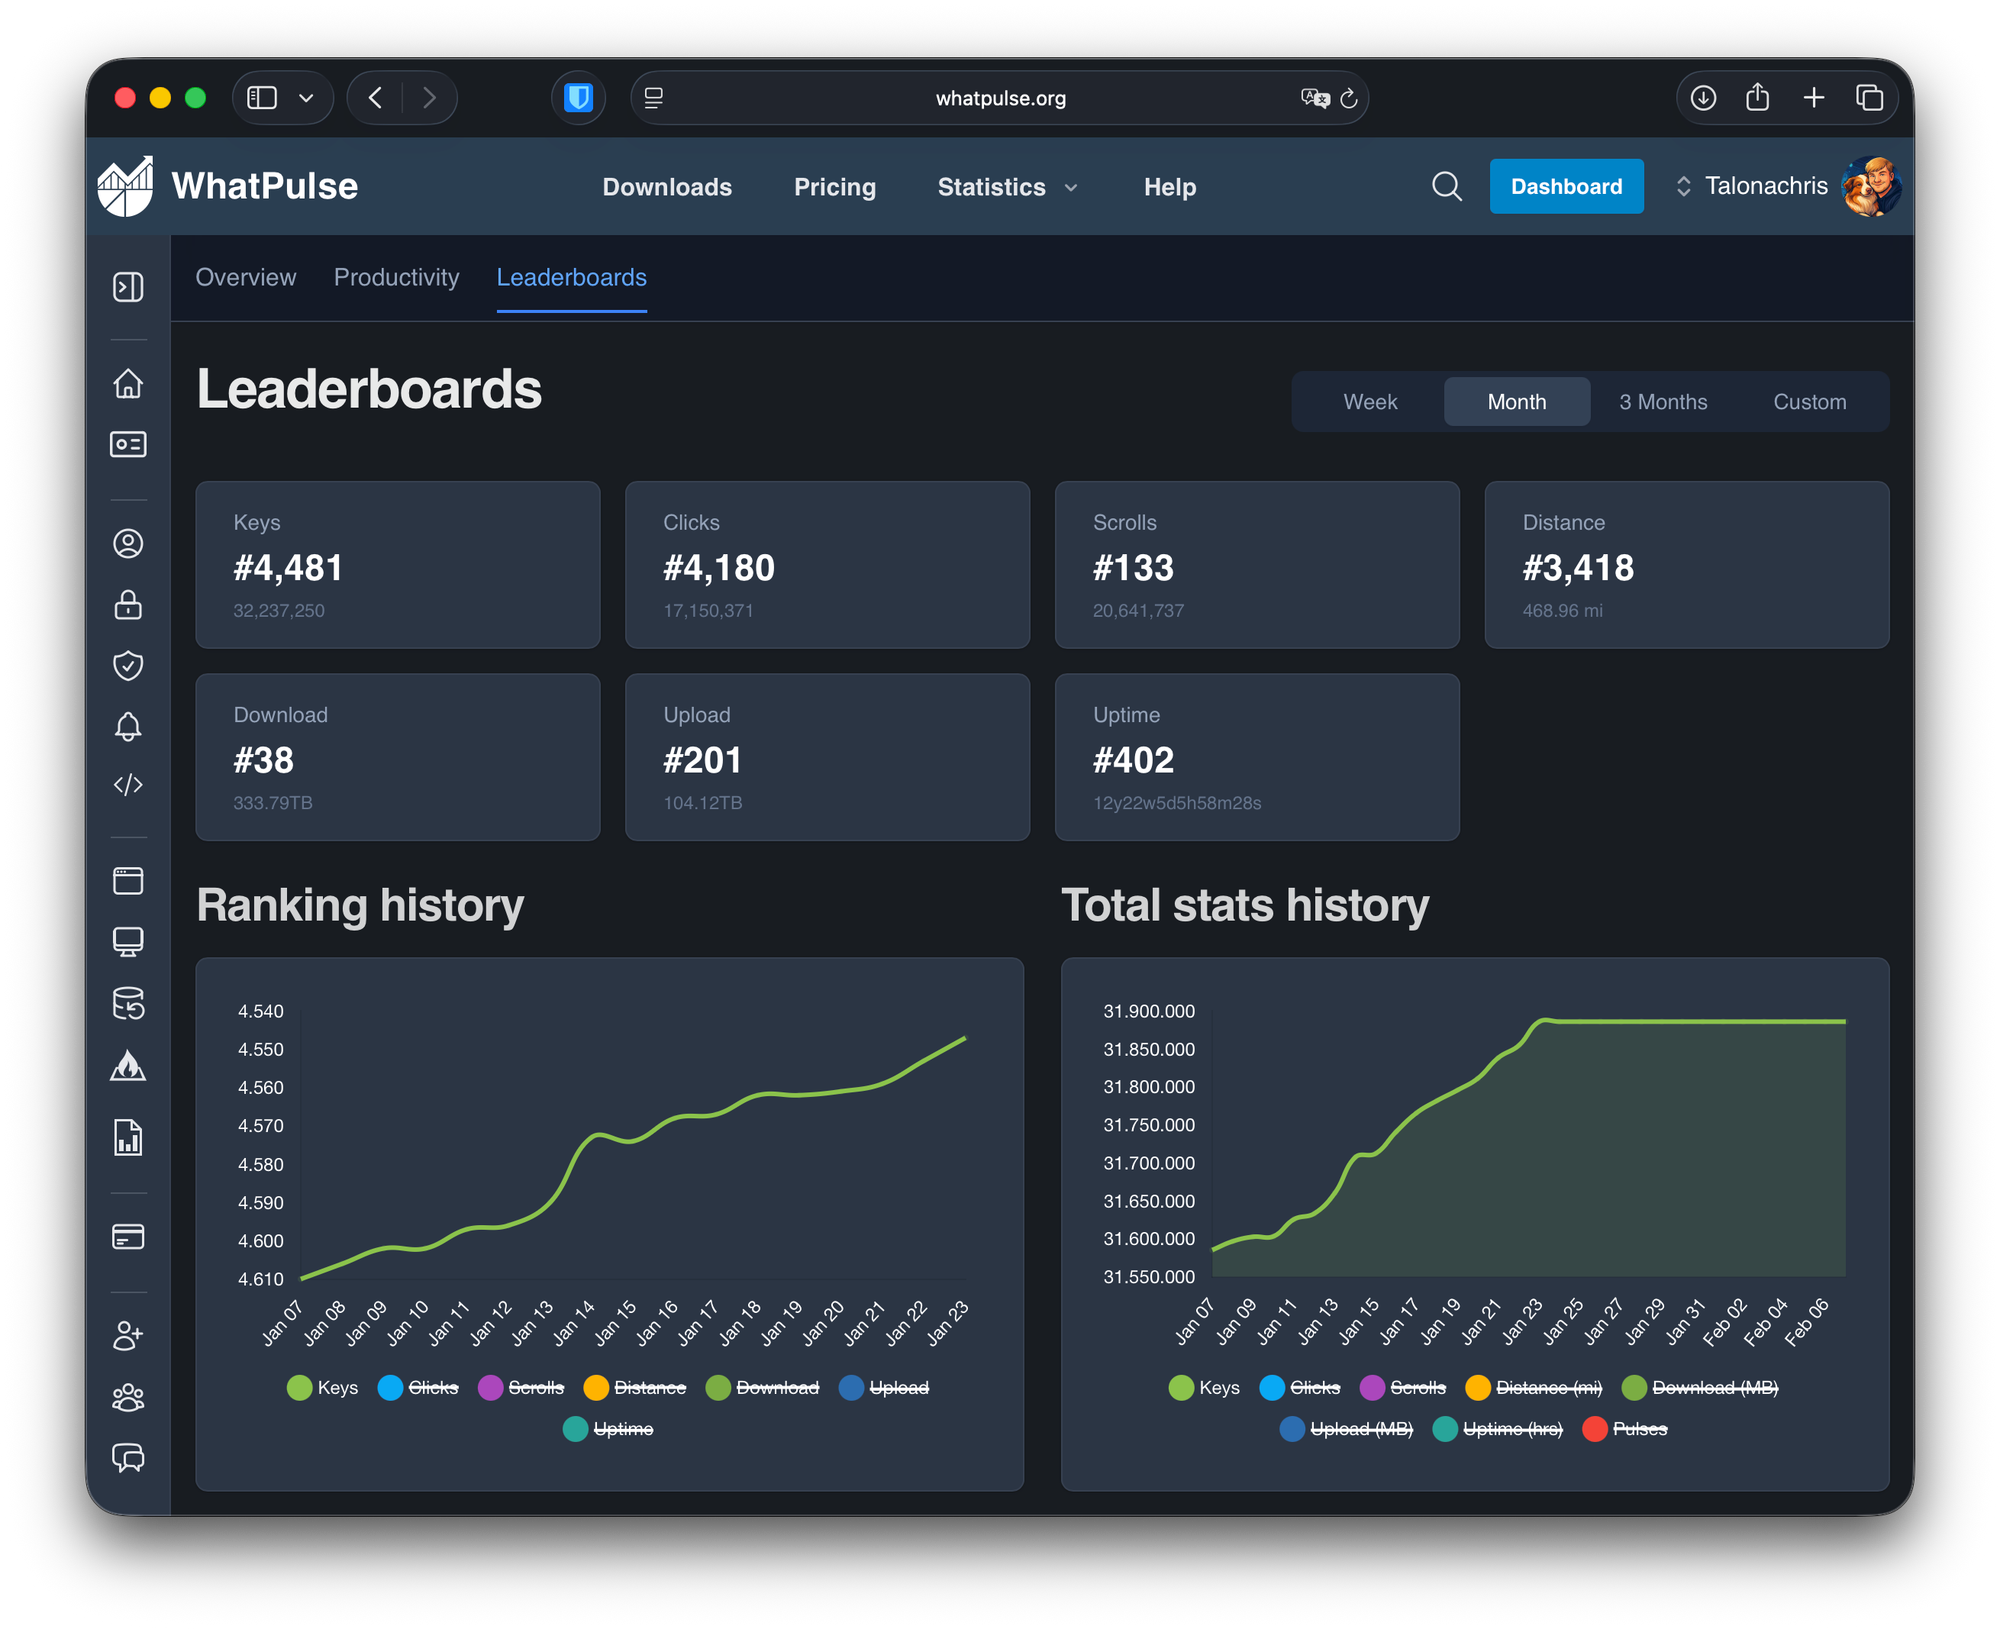Select the 3 Months time range

point(1662,402)
